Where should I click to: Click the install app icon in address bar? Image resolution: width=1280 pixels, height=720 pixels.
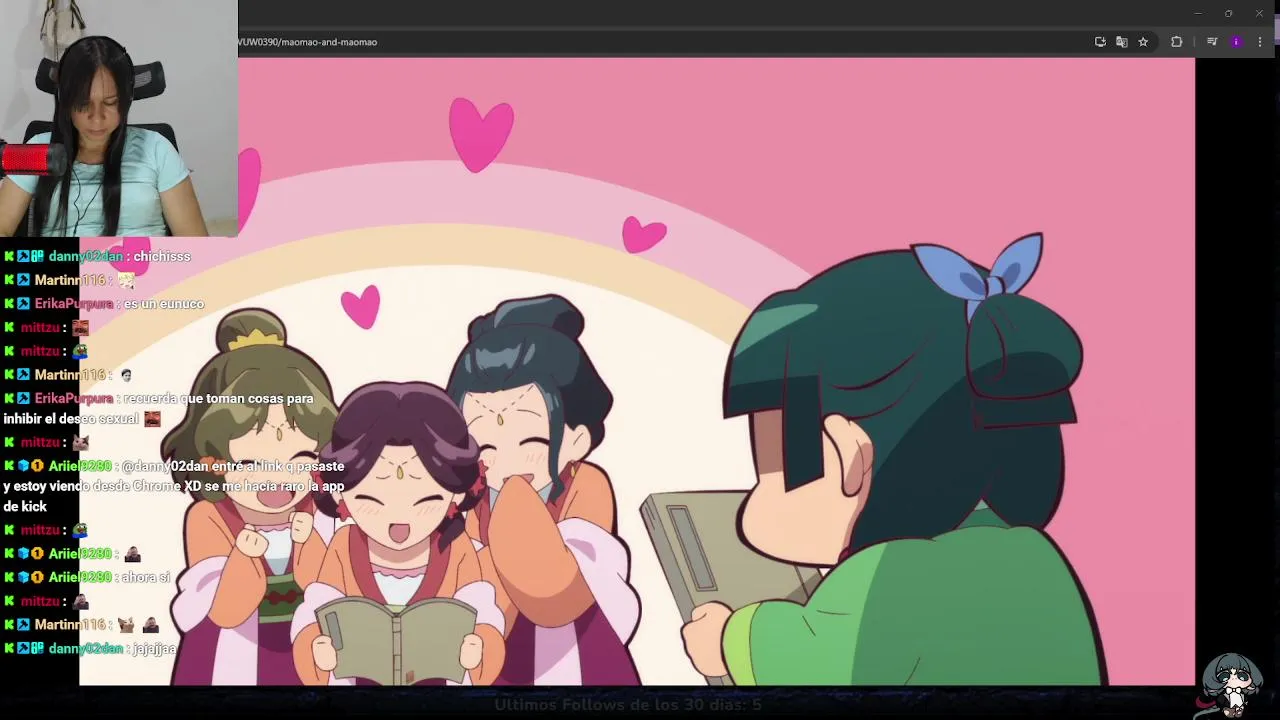click(1100, 42)
